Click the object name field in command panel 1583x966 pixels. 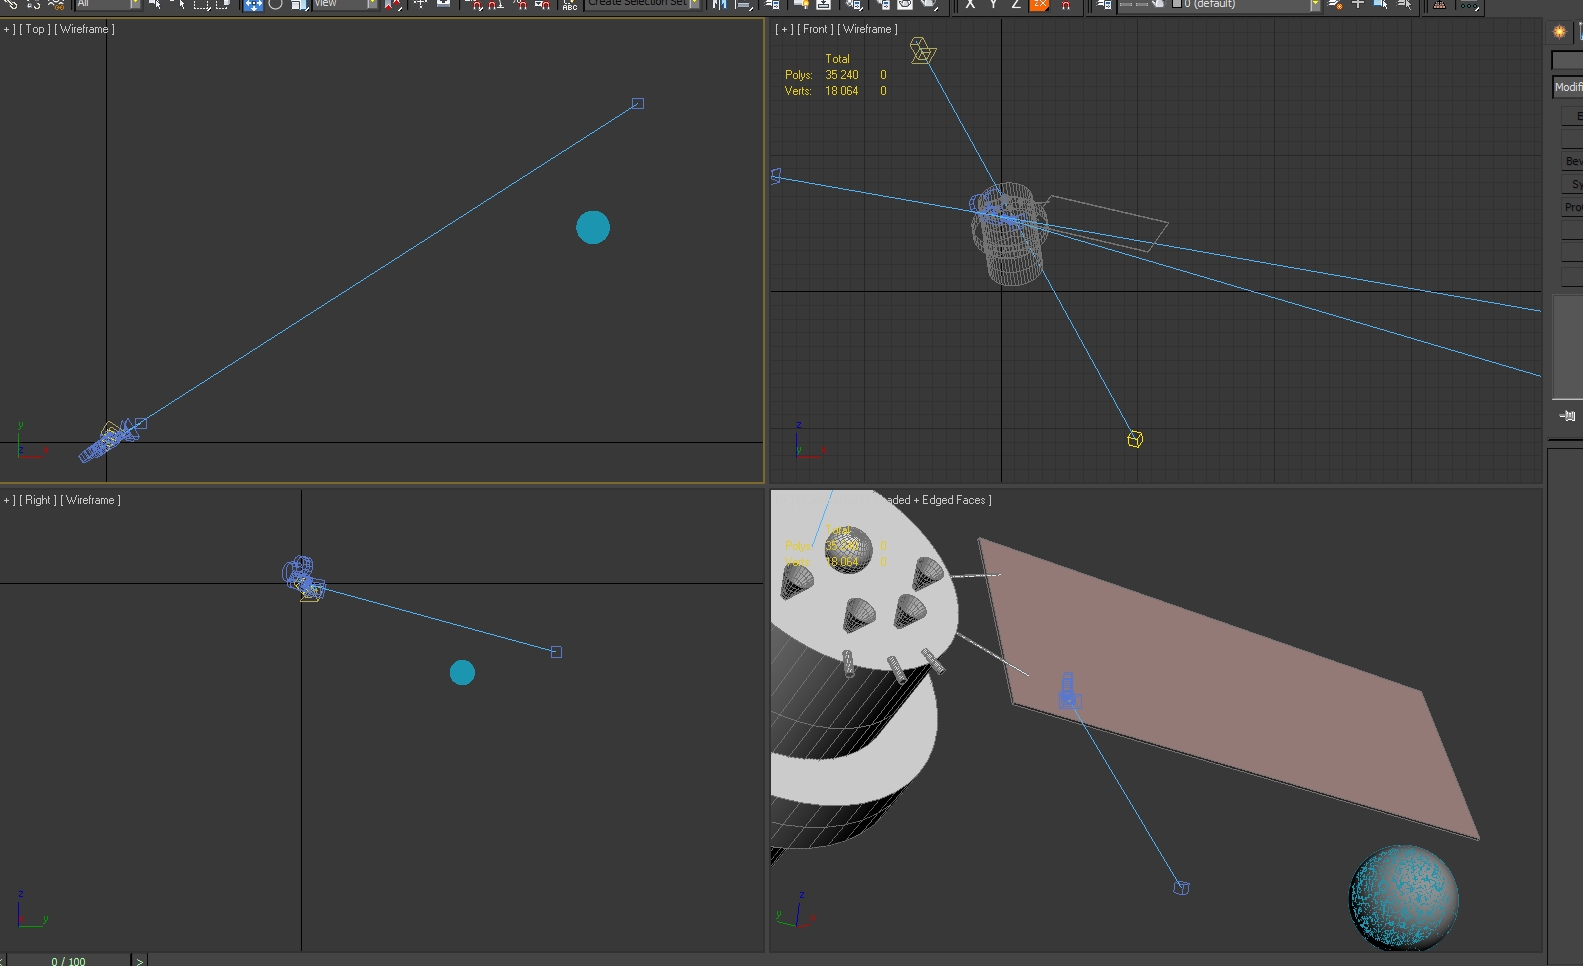(x=1567, y=60)
